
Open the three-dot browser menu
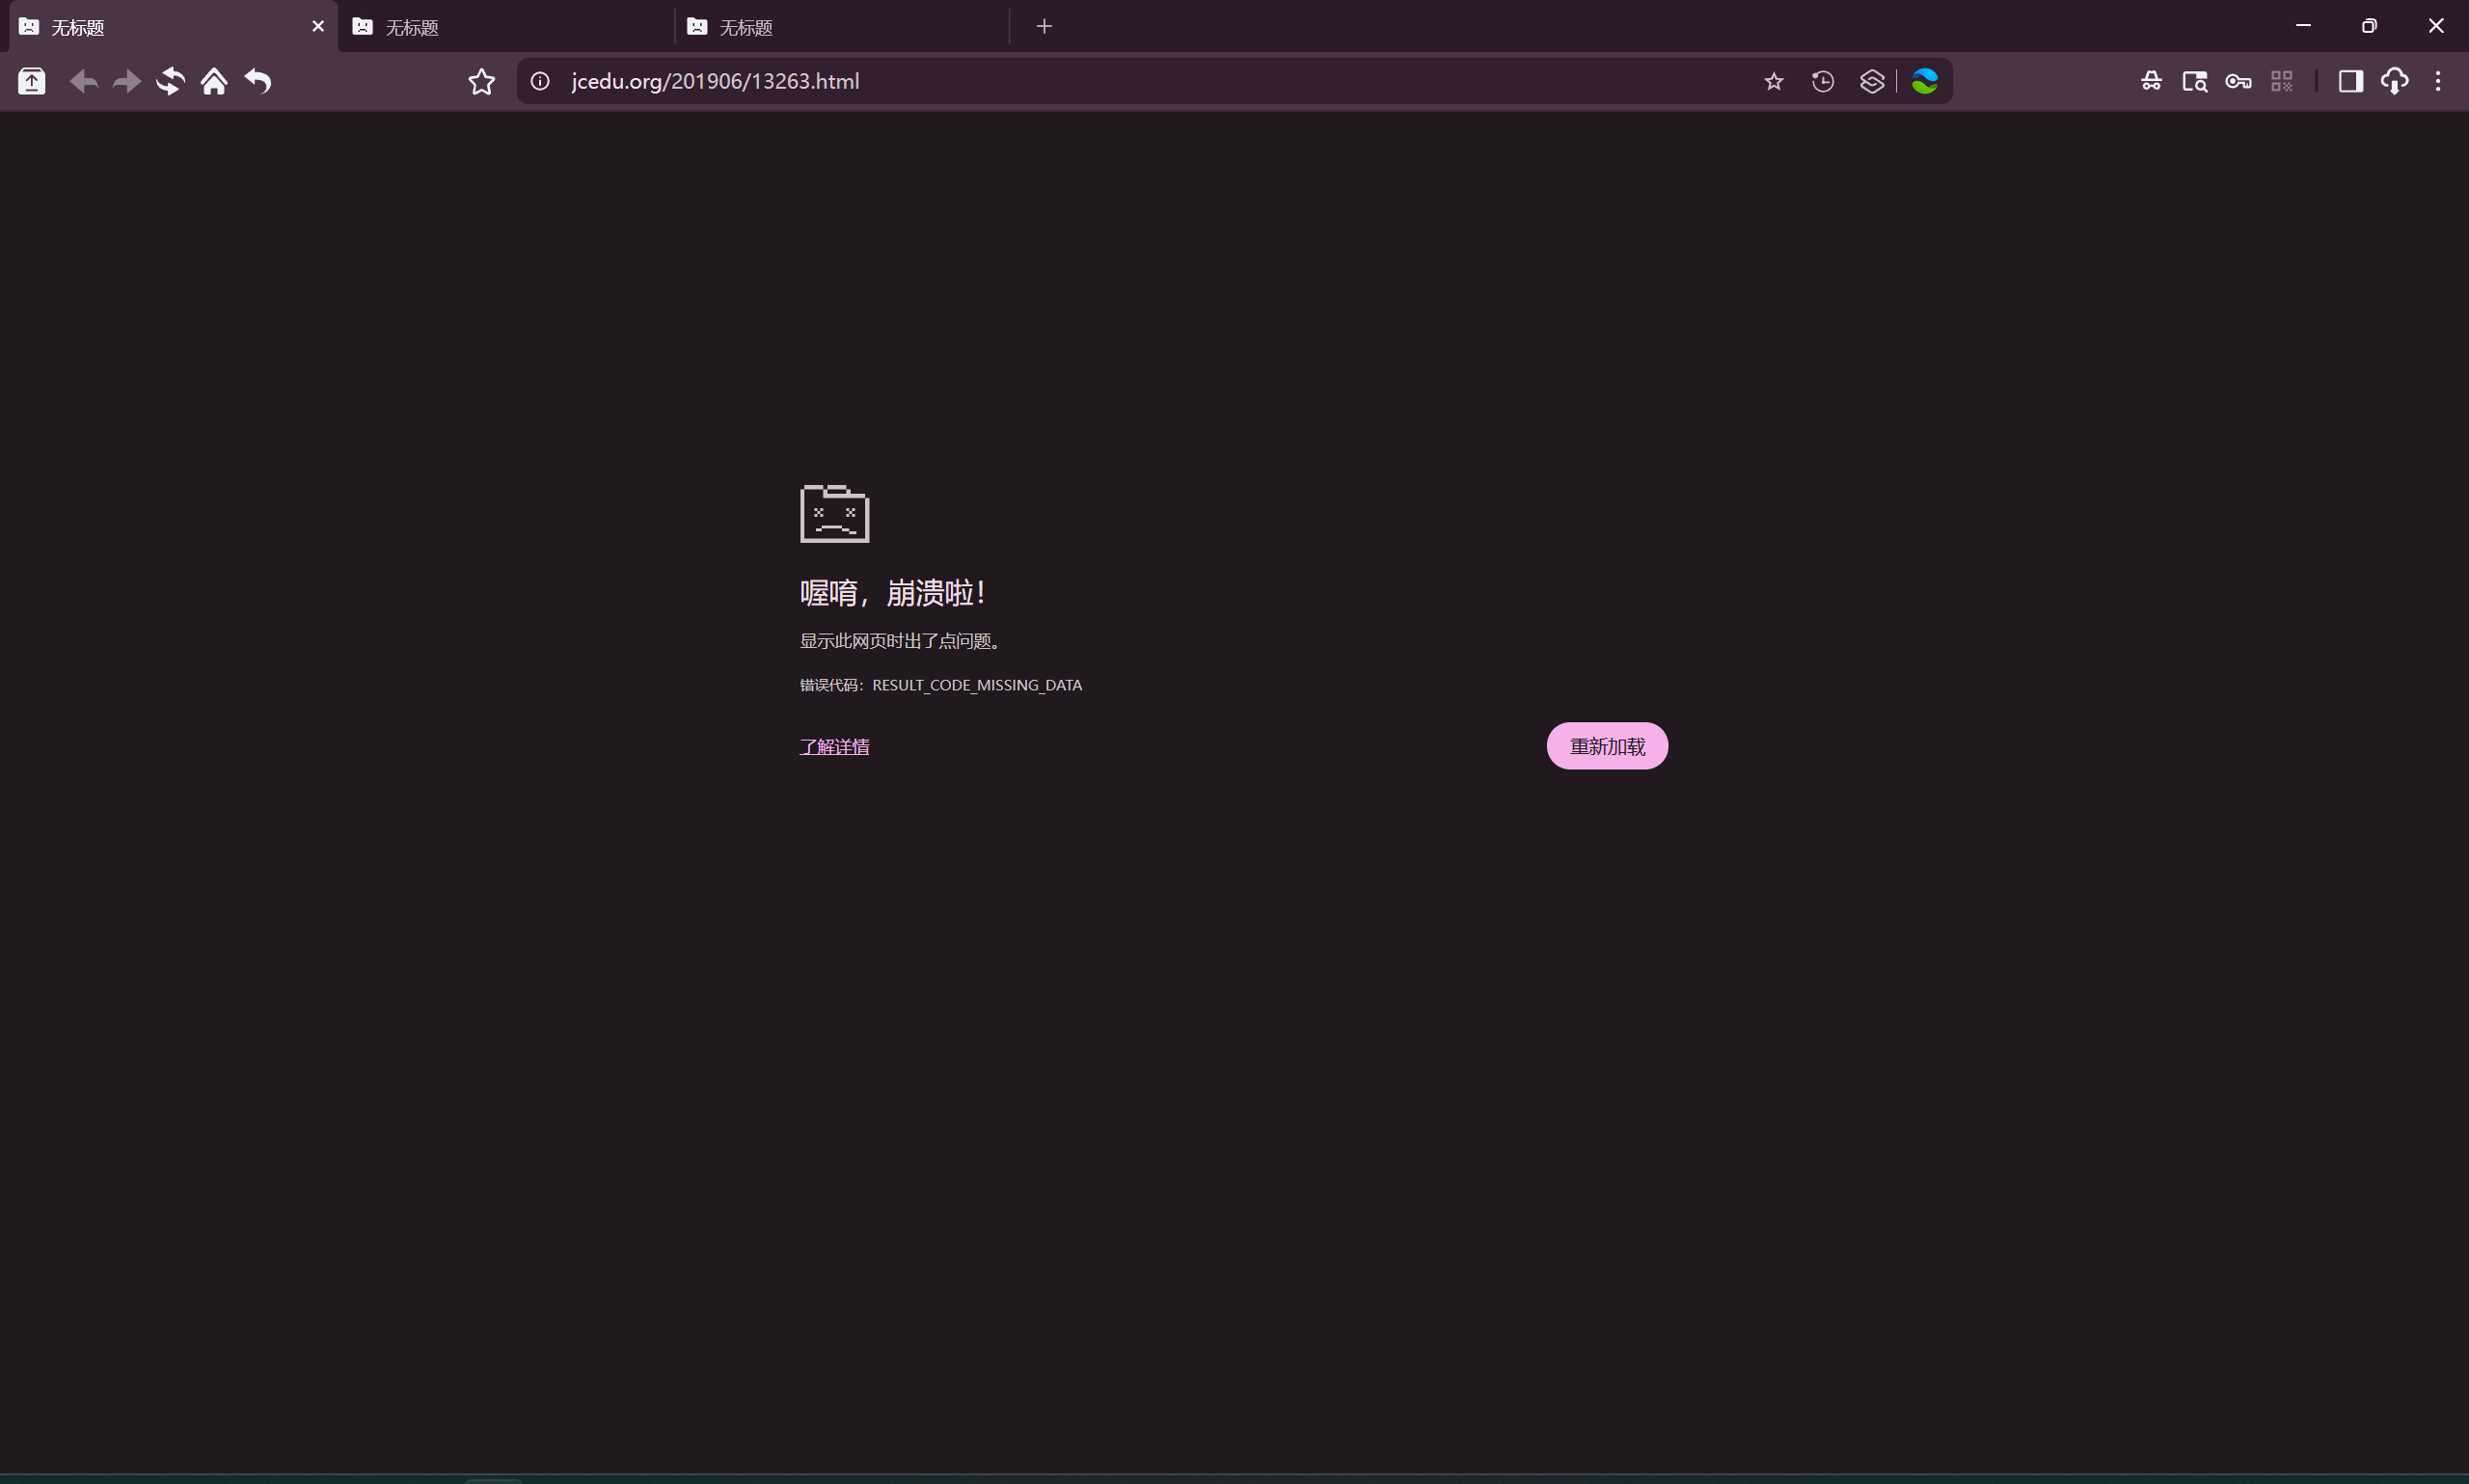2440,81
